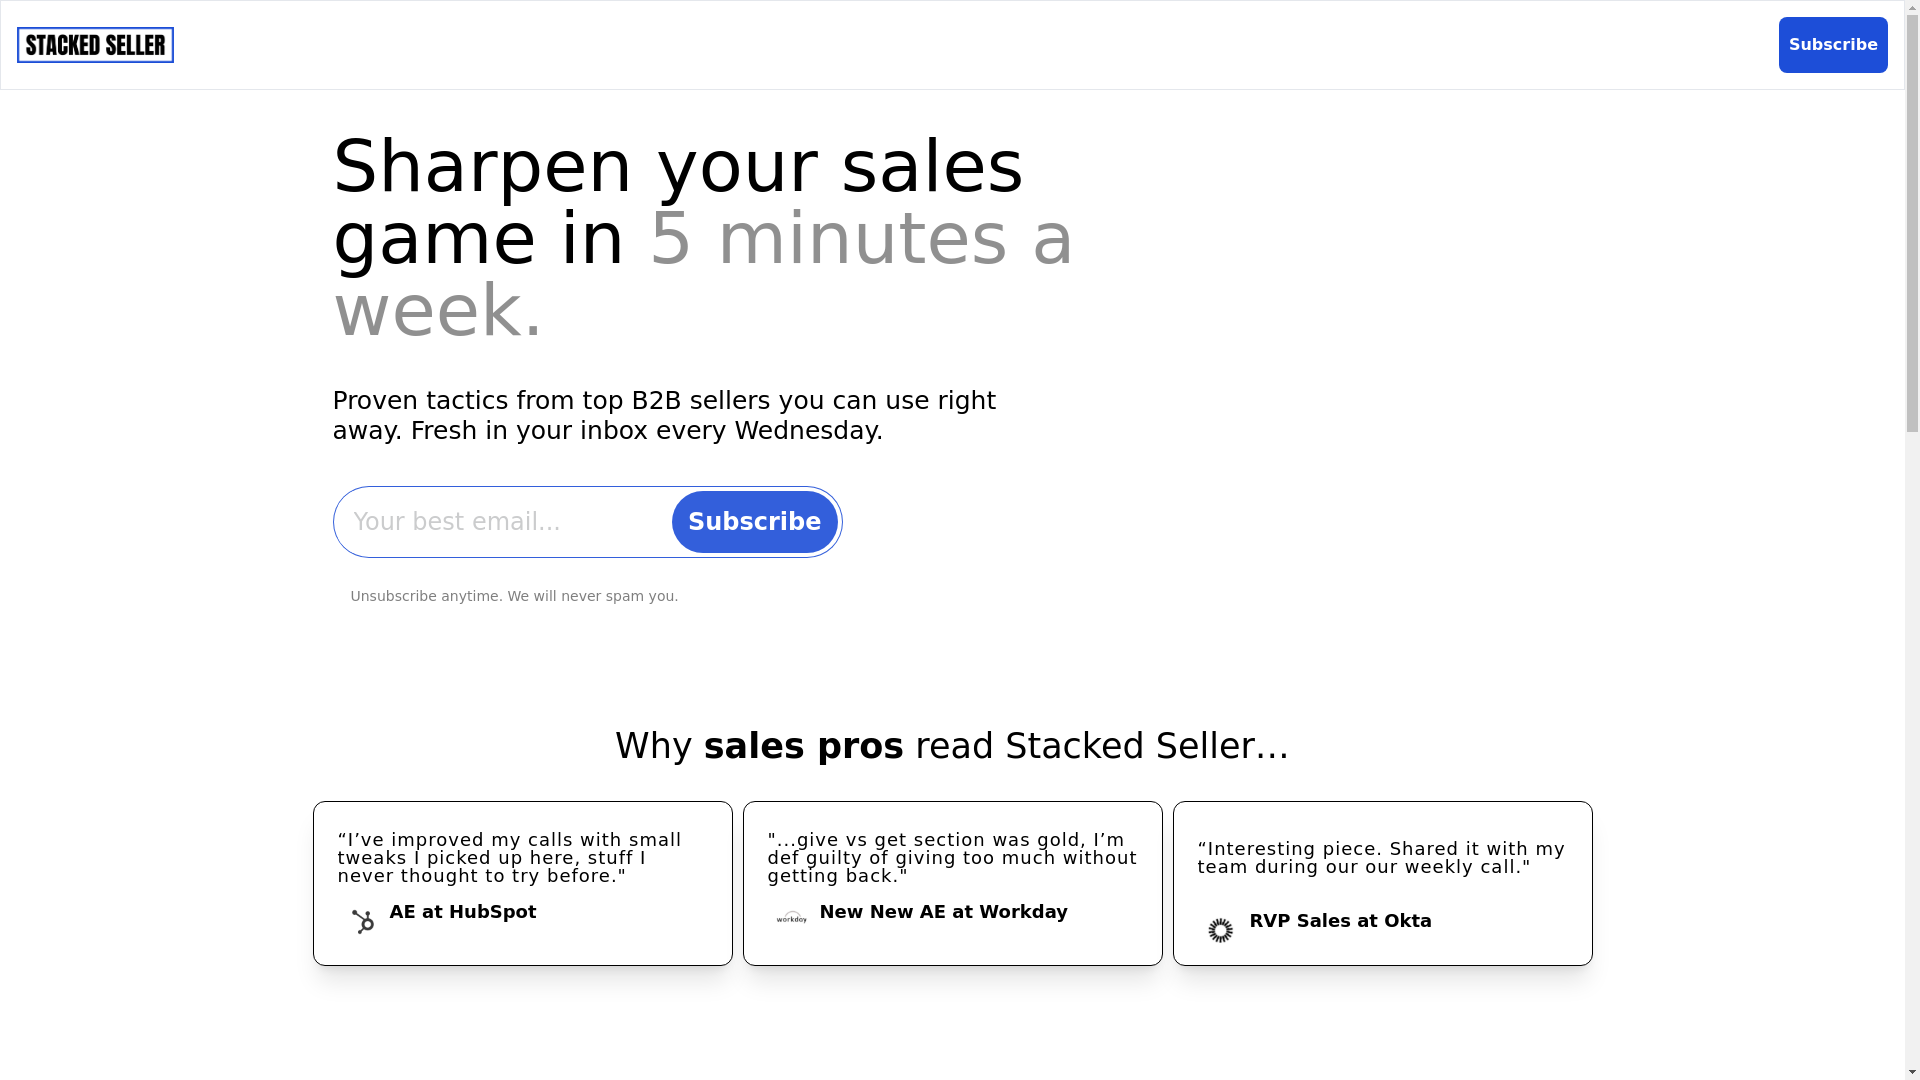Click 'Unsubscribe anytime. We will never spam' note

[514, 596]
